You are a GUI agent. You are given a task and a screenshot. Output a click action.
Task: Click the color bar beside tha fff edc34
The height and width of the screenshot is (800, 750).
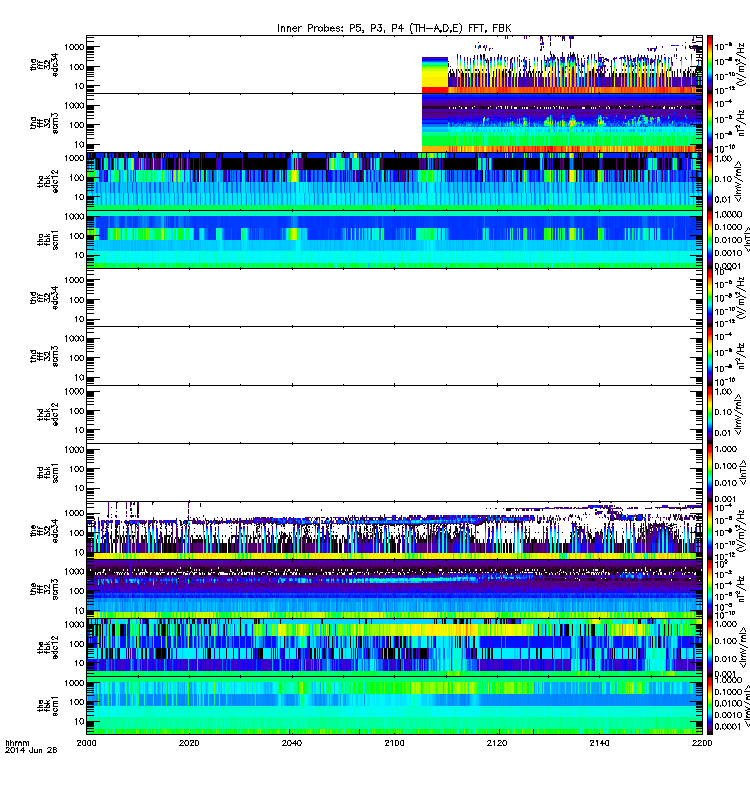click(x=710, y=65)
